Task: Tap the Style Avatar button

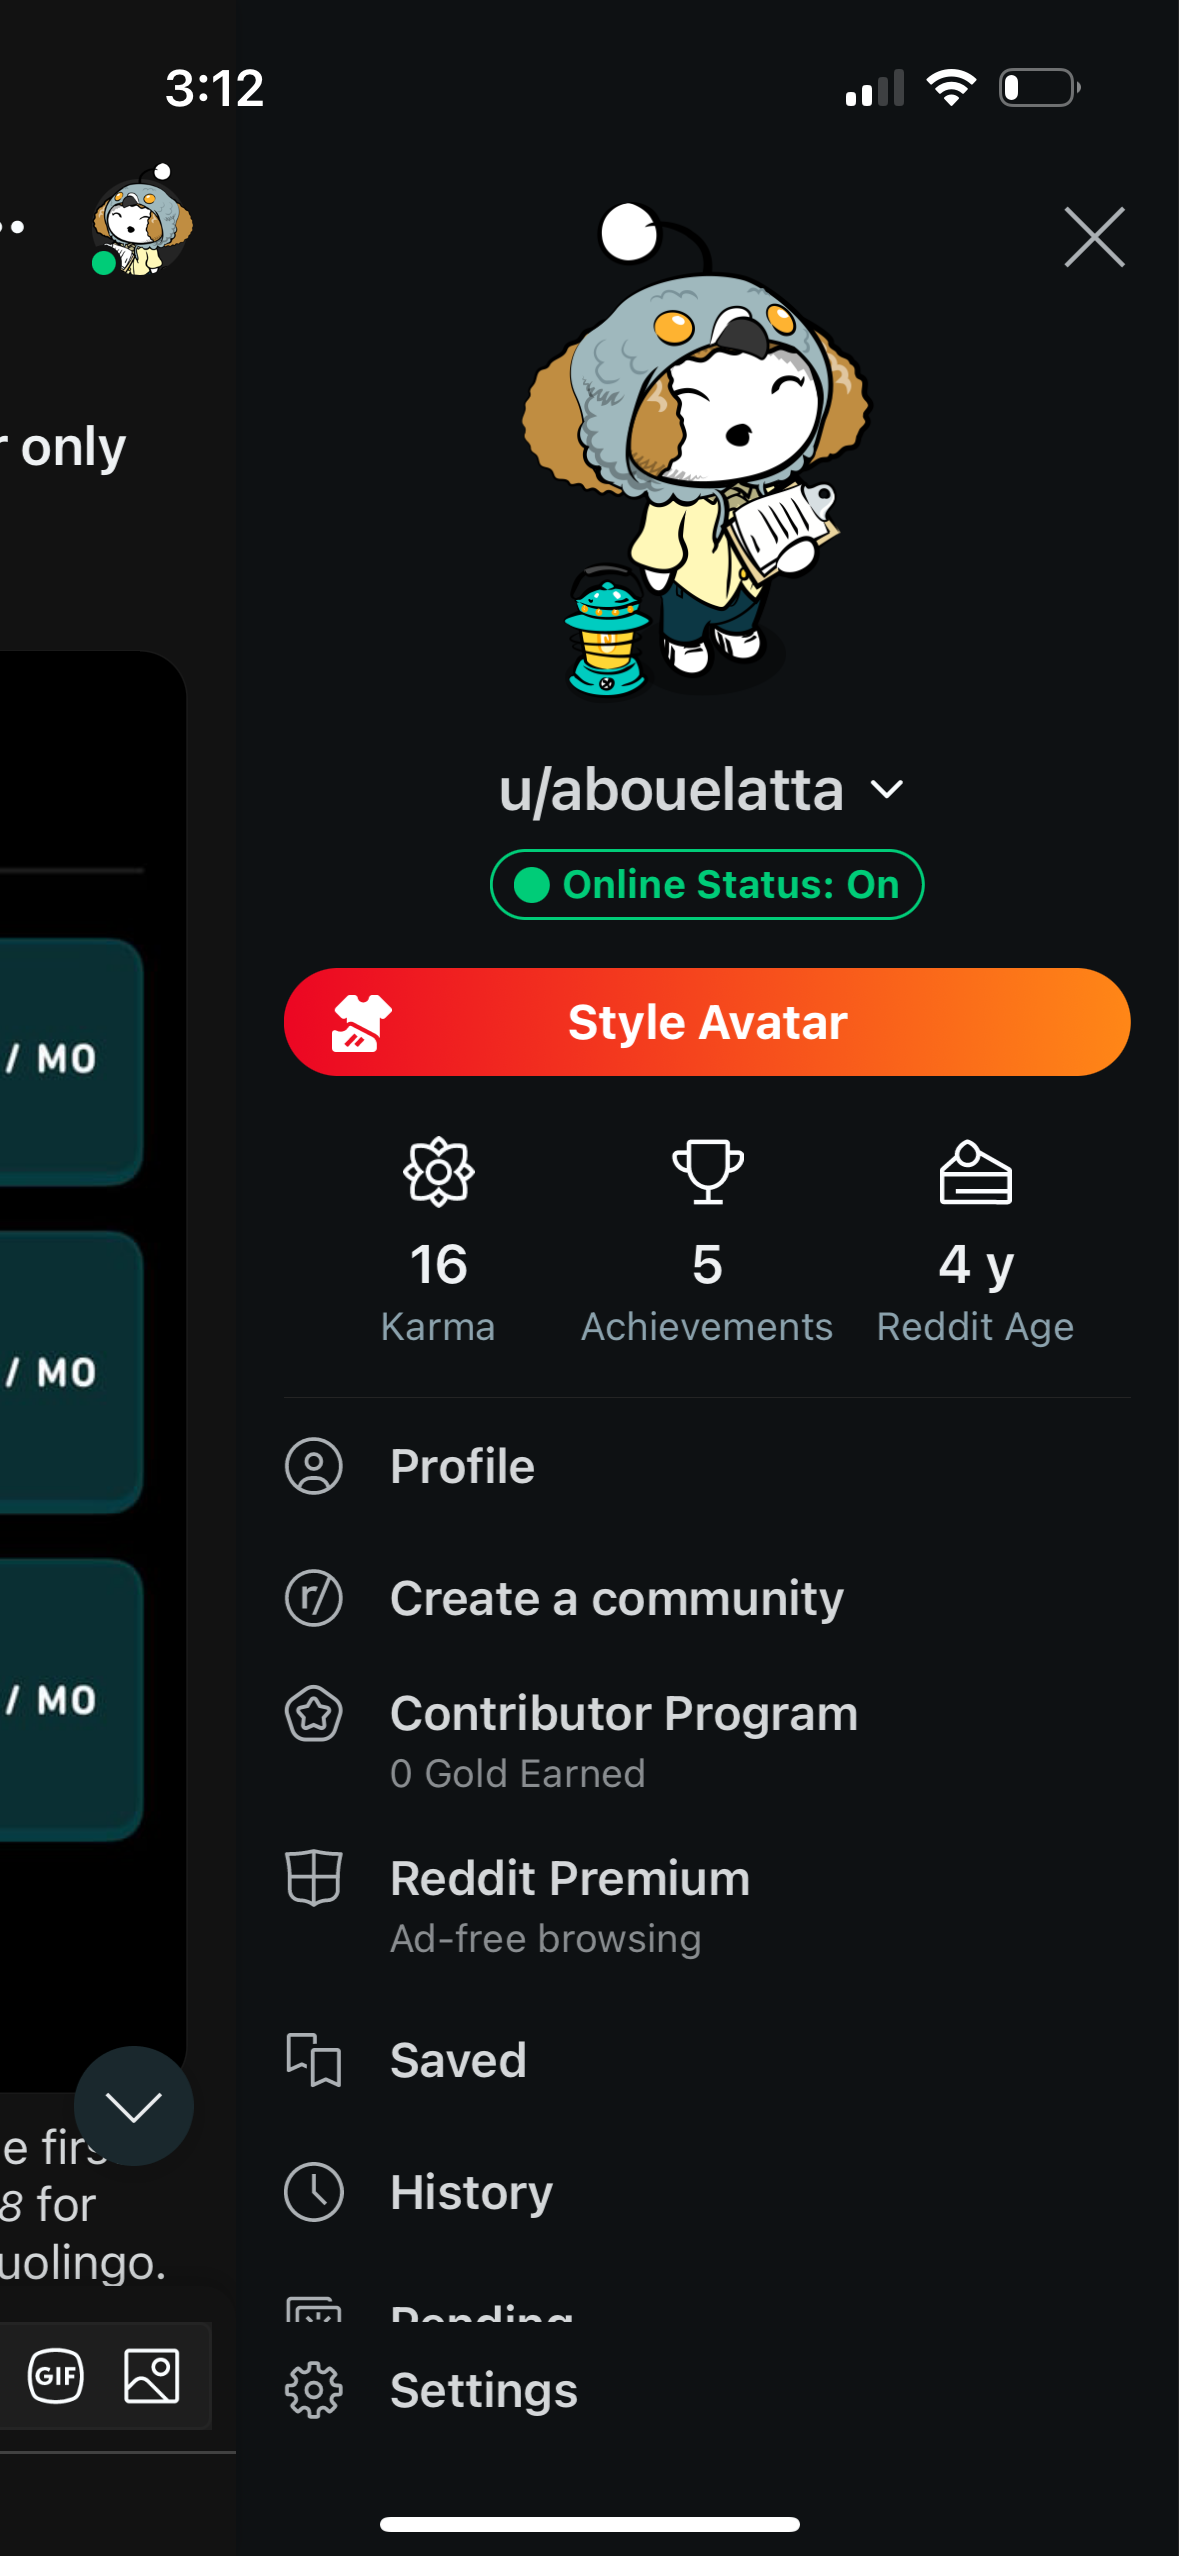Action: click(707, 1022)
